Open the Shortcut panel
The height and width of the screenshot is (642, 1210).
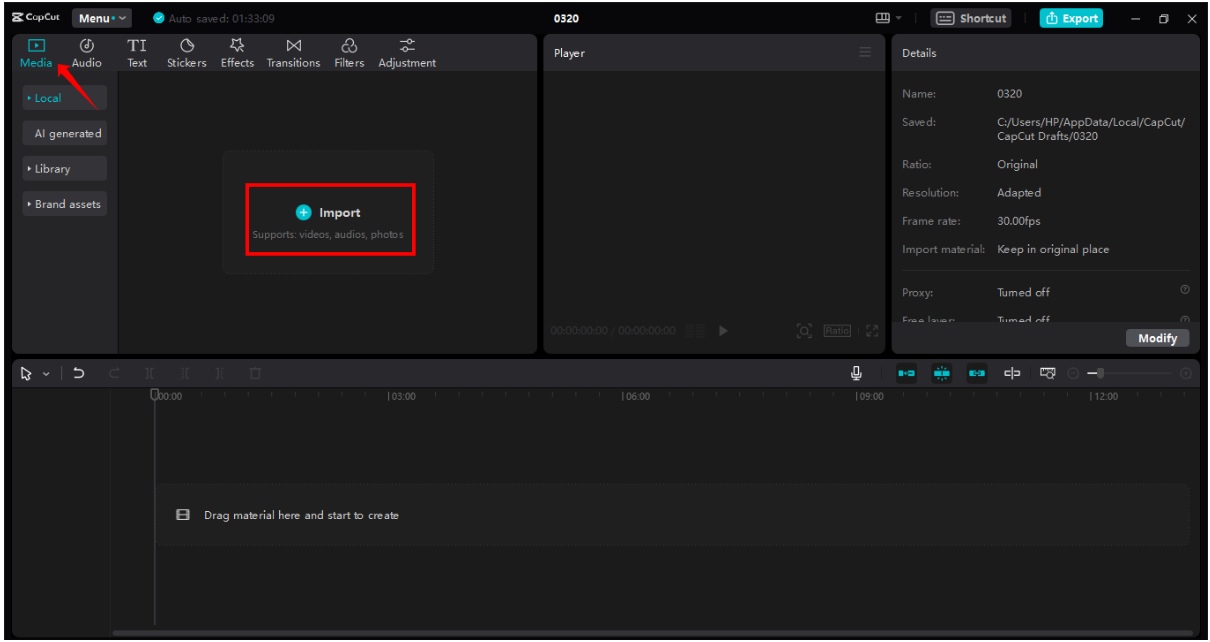(971, 18)
